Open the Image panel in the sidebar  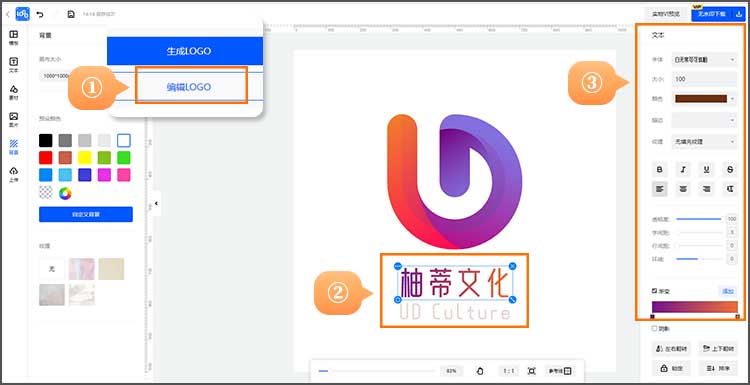14,119
